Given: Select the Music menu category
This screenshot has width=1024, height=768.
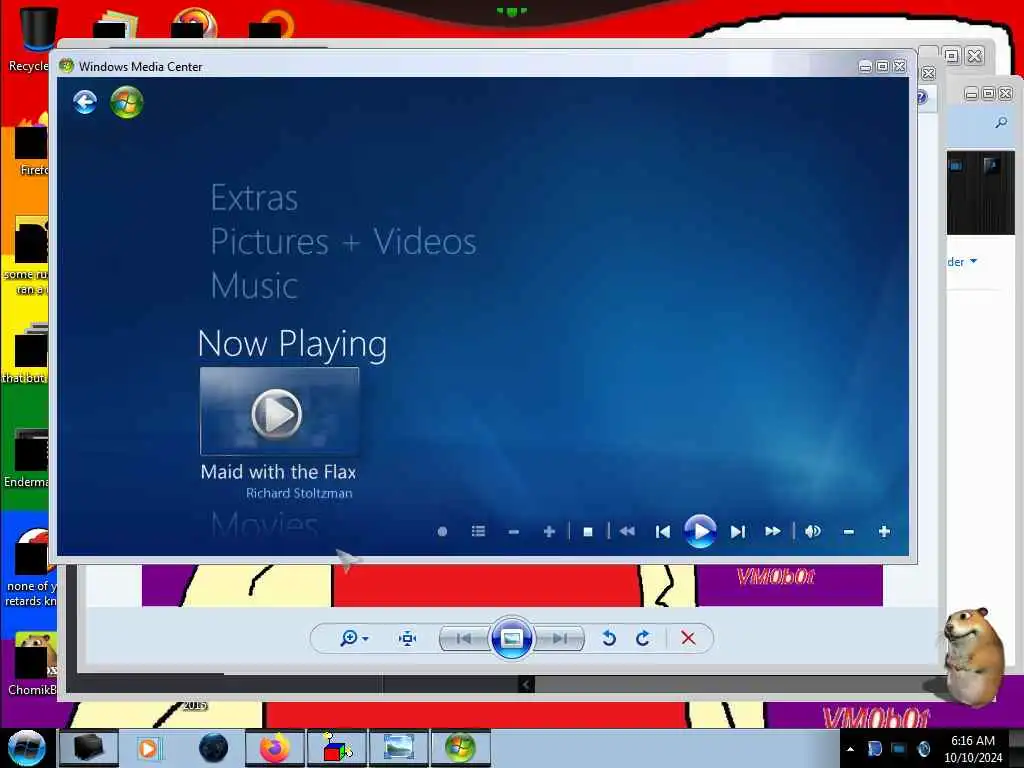Looking at the screenshot, I should point(254,285).
